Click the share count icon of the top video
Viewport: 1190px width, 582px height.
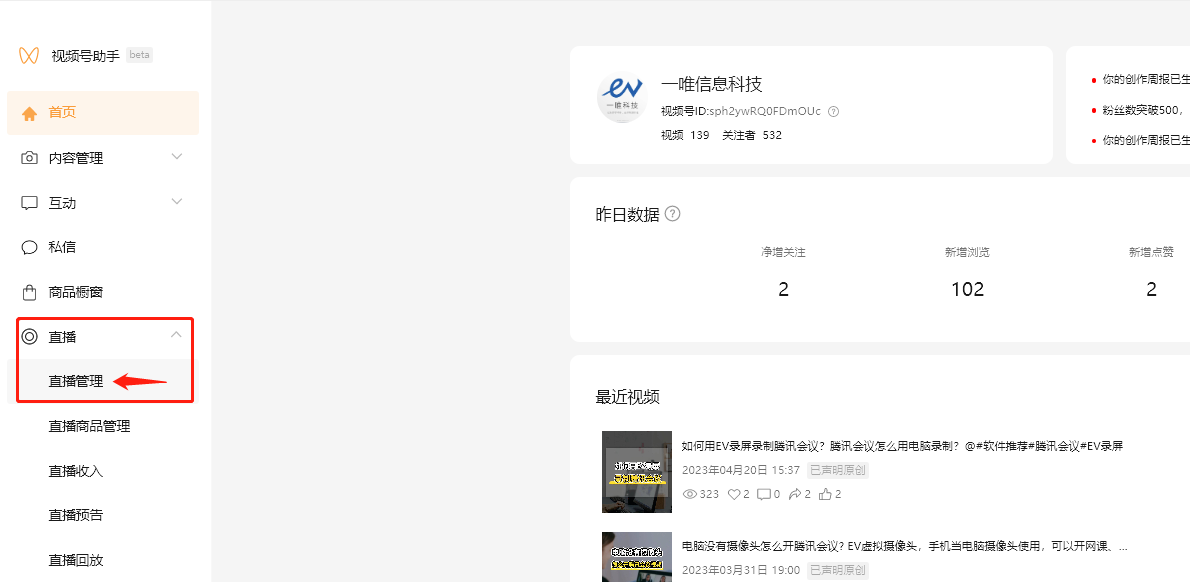795,493
